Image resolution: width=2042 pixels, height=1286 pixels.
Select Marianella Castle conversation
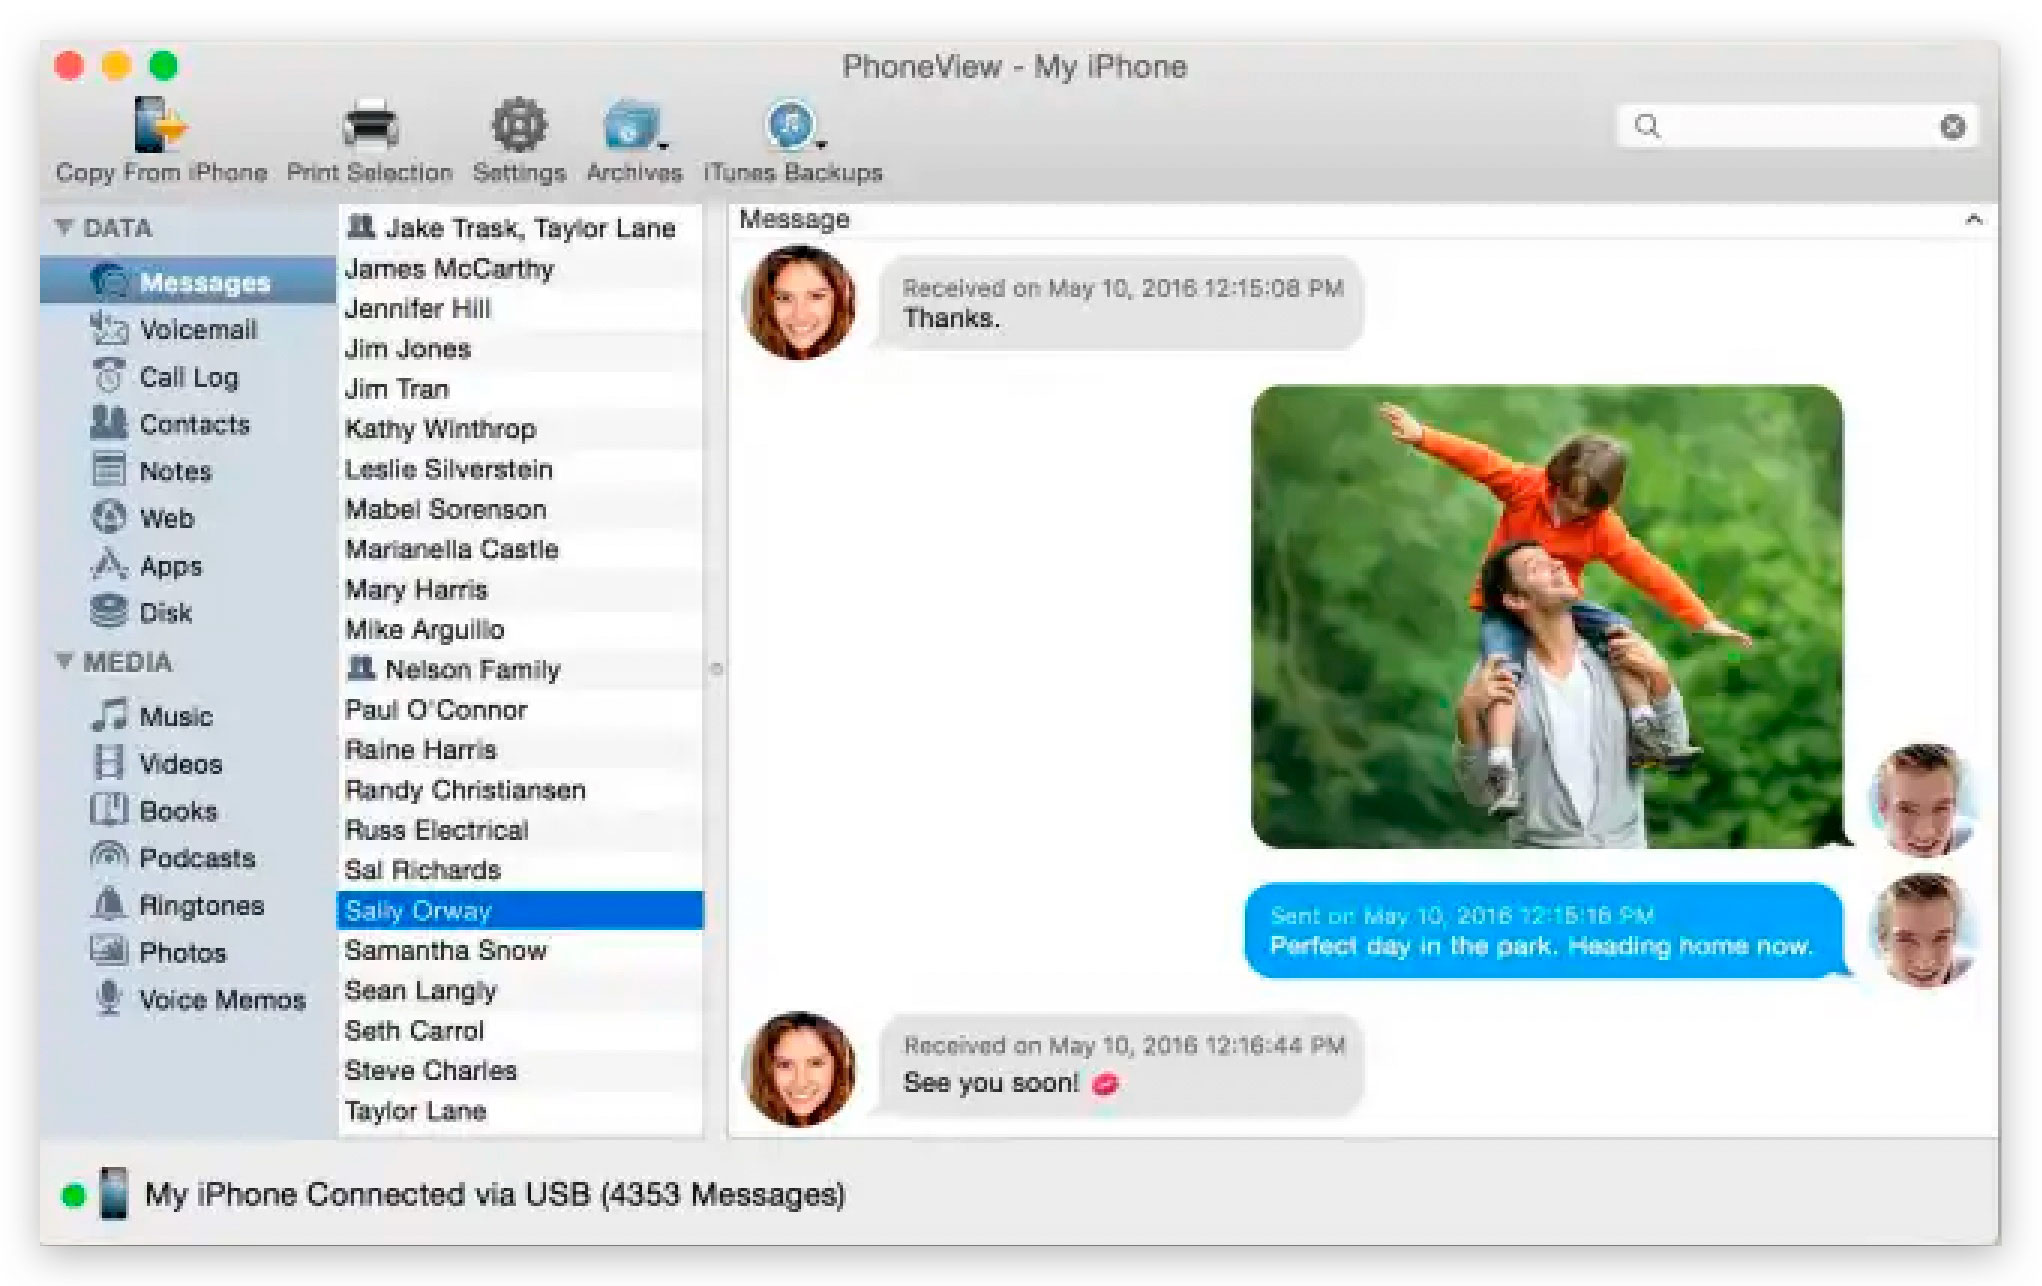(x=520, y=549)
